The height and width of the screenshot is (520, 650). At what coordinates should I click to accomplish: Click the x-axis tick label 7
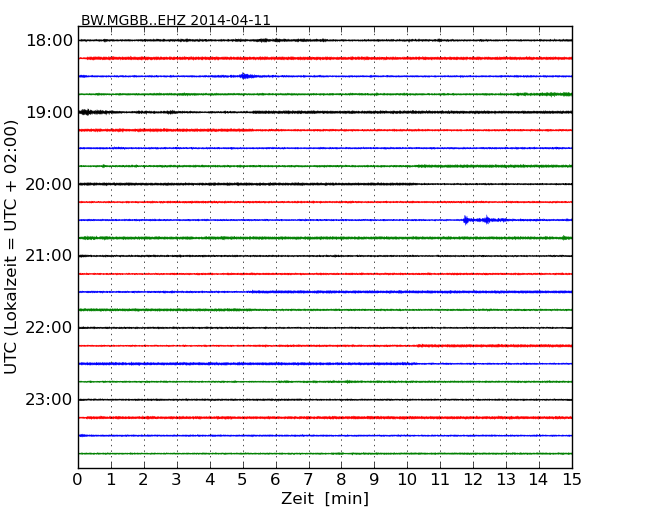click(x=308, y=479)
